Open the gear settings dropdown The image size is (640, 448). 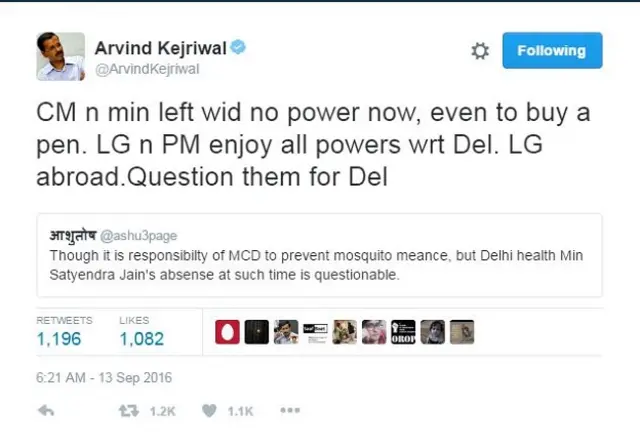pyautogui.click(x=480, y=51)
